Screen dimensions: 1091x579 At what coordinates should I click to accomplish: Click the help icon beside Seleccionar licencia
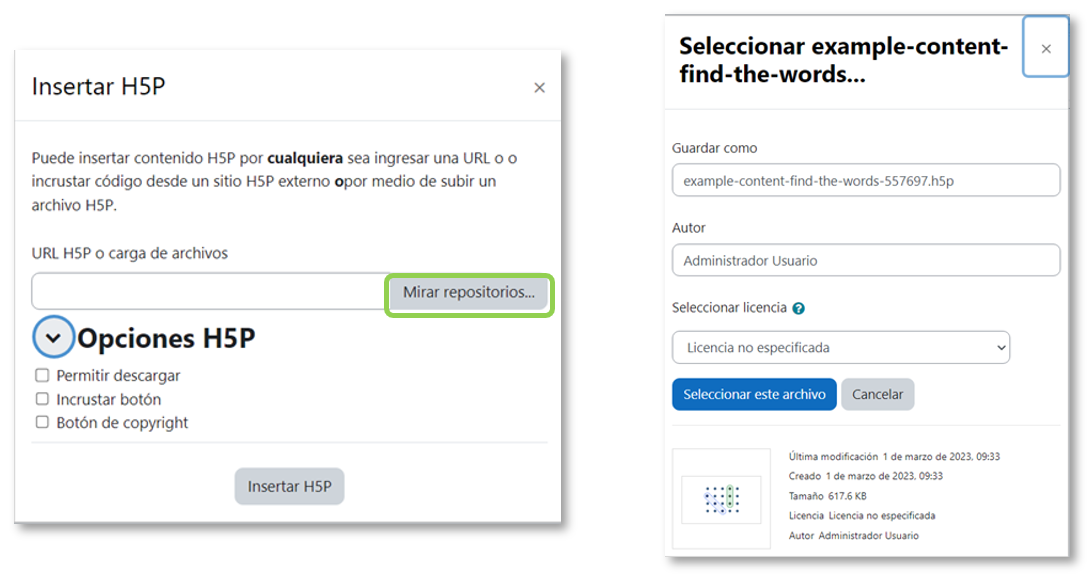(798, 307)
